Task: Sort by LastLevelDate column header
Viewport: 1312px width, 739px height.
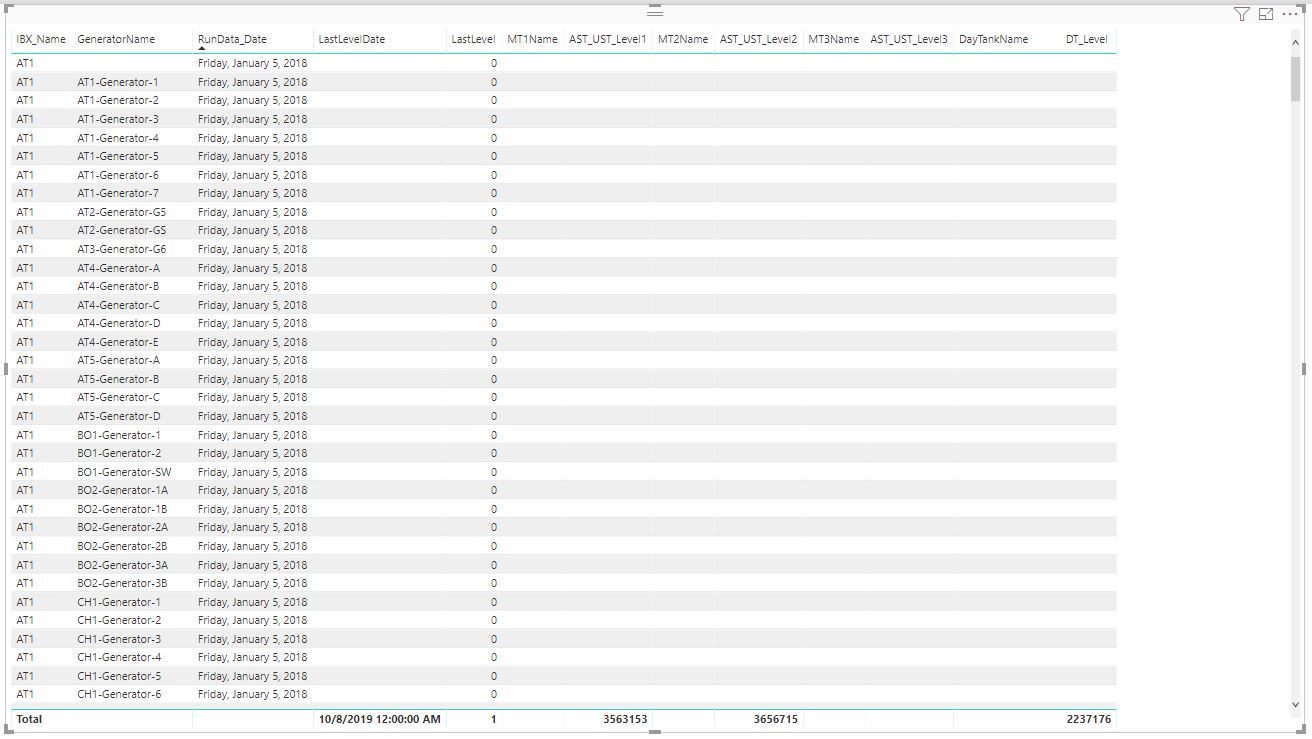Action: pos(351,39)
